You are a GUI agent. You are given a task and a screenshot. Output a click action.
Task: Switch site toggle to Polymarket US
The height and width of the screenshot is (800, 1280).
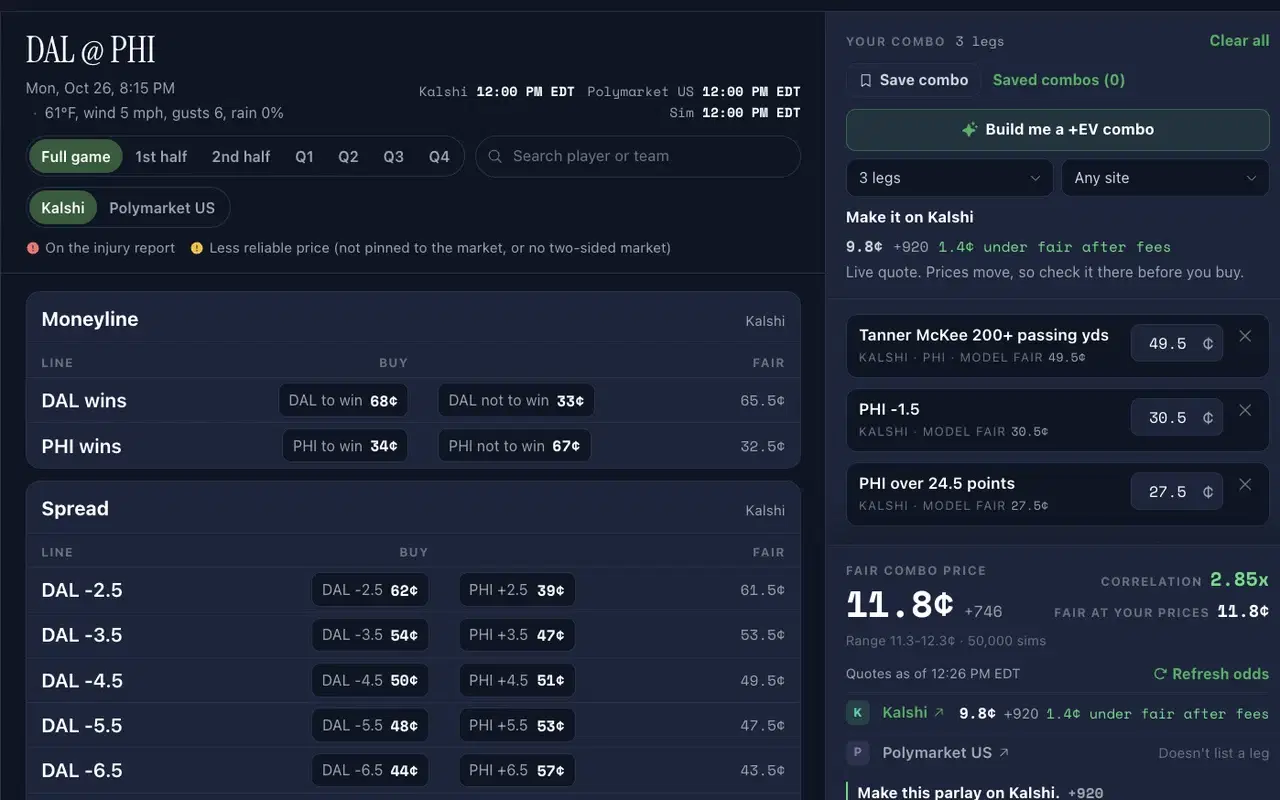pyautogui.click(x=162, y=208)
